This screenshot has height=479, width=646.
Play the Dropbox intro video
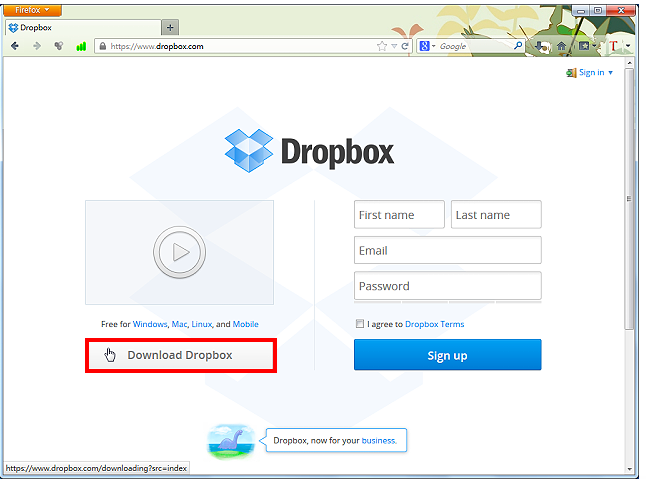(180, 252)
